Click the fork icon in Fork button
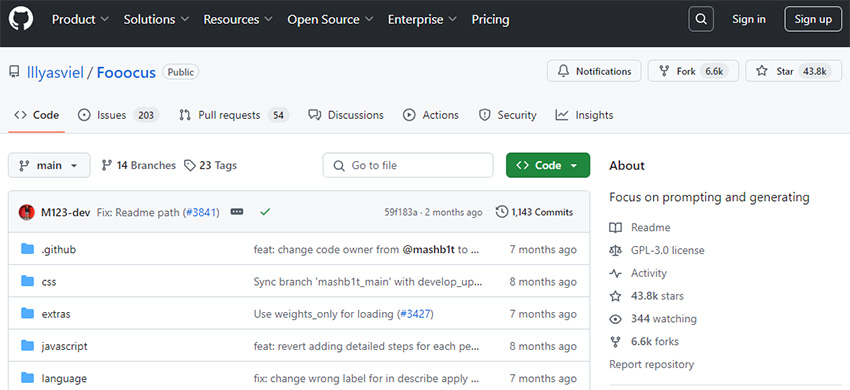The image size is (850, 390). coord(664,71)
